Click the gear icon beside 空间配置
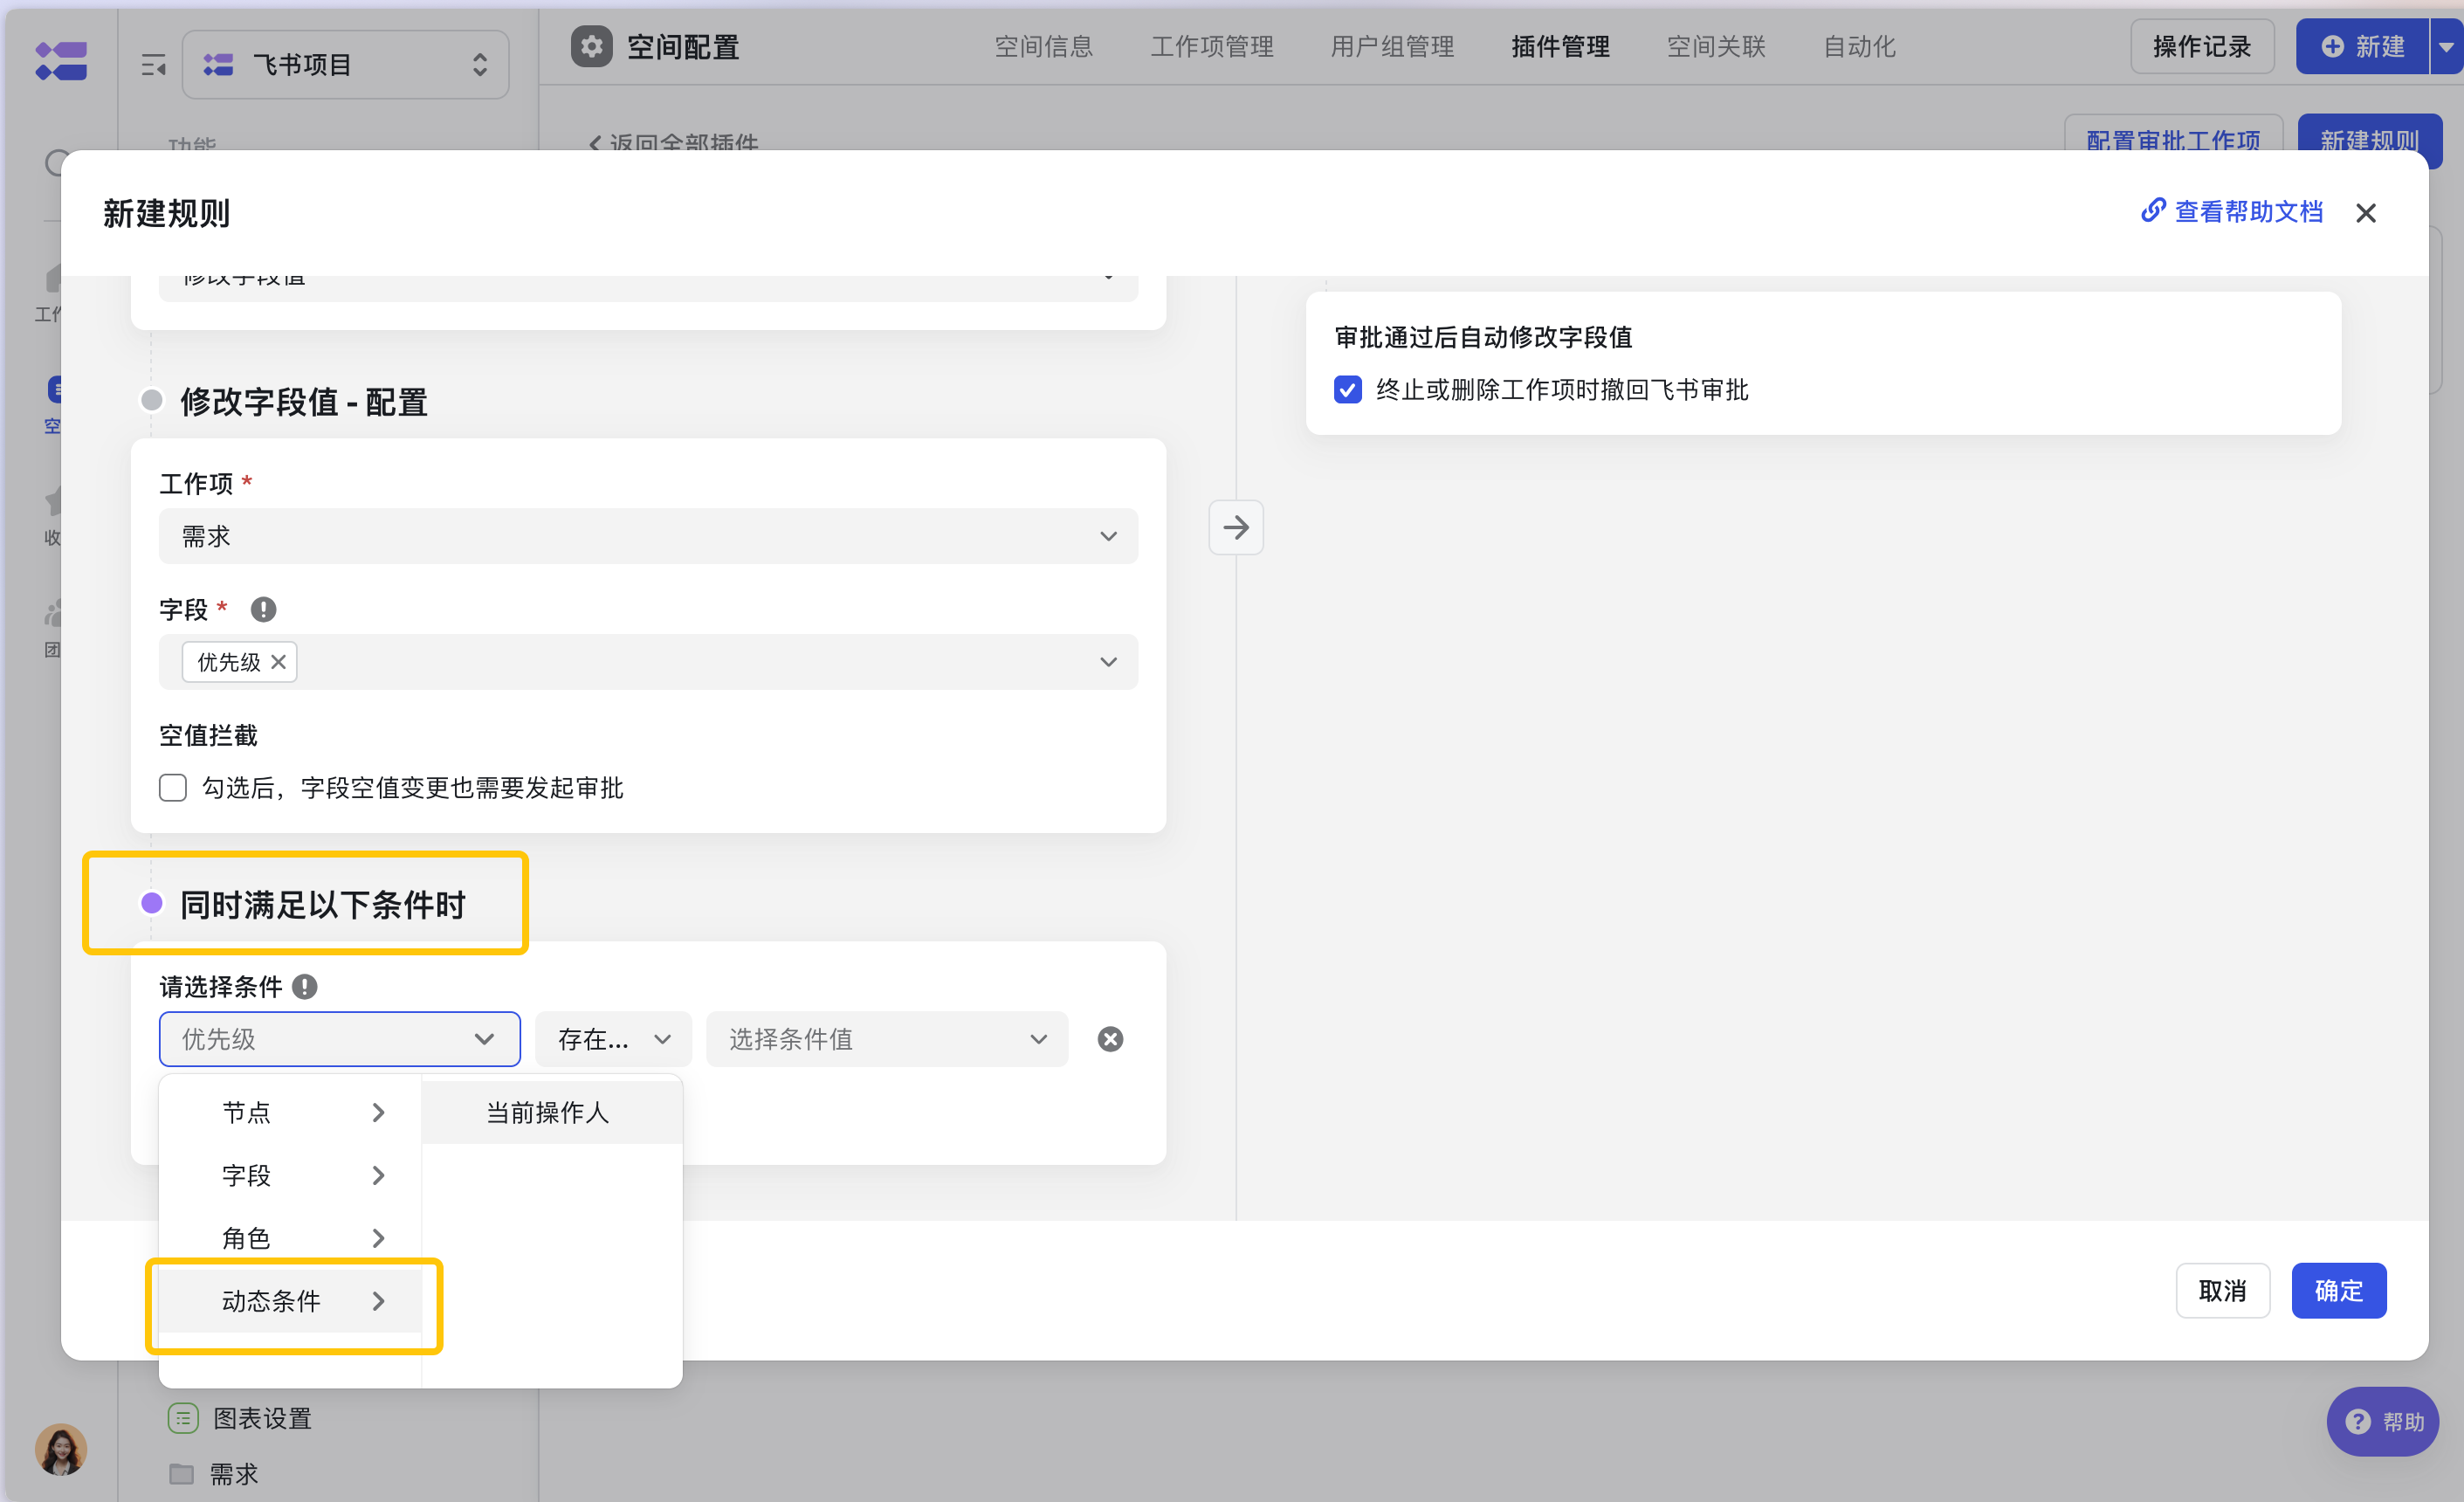2464x1502 pixels. (x=592, y=47)
